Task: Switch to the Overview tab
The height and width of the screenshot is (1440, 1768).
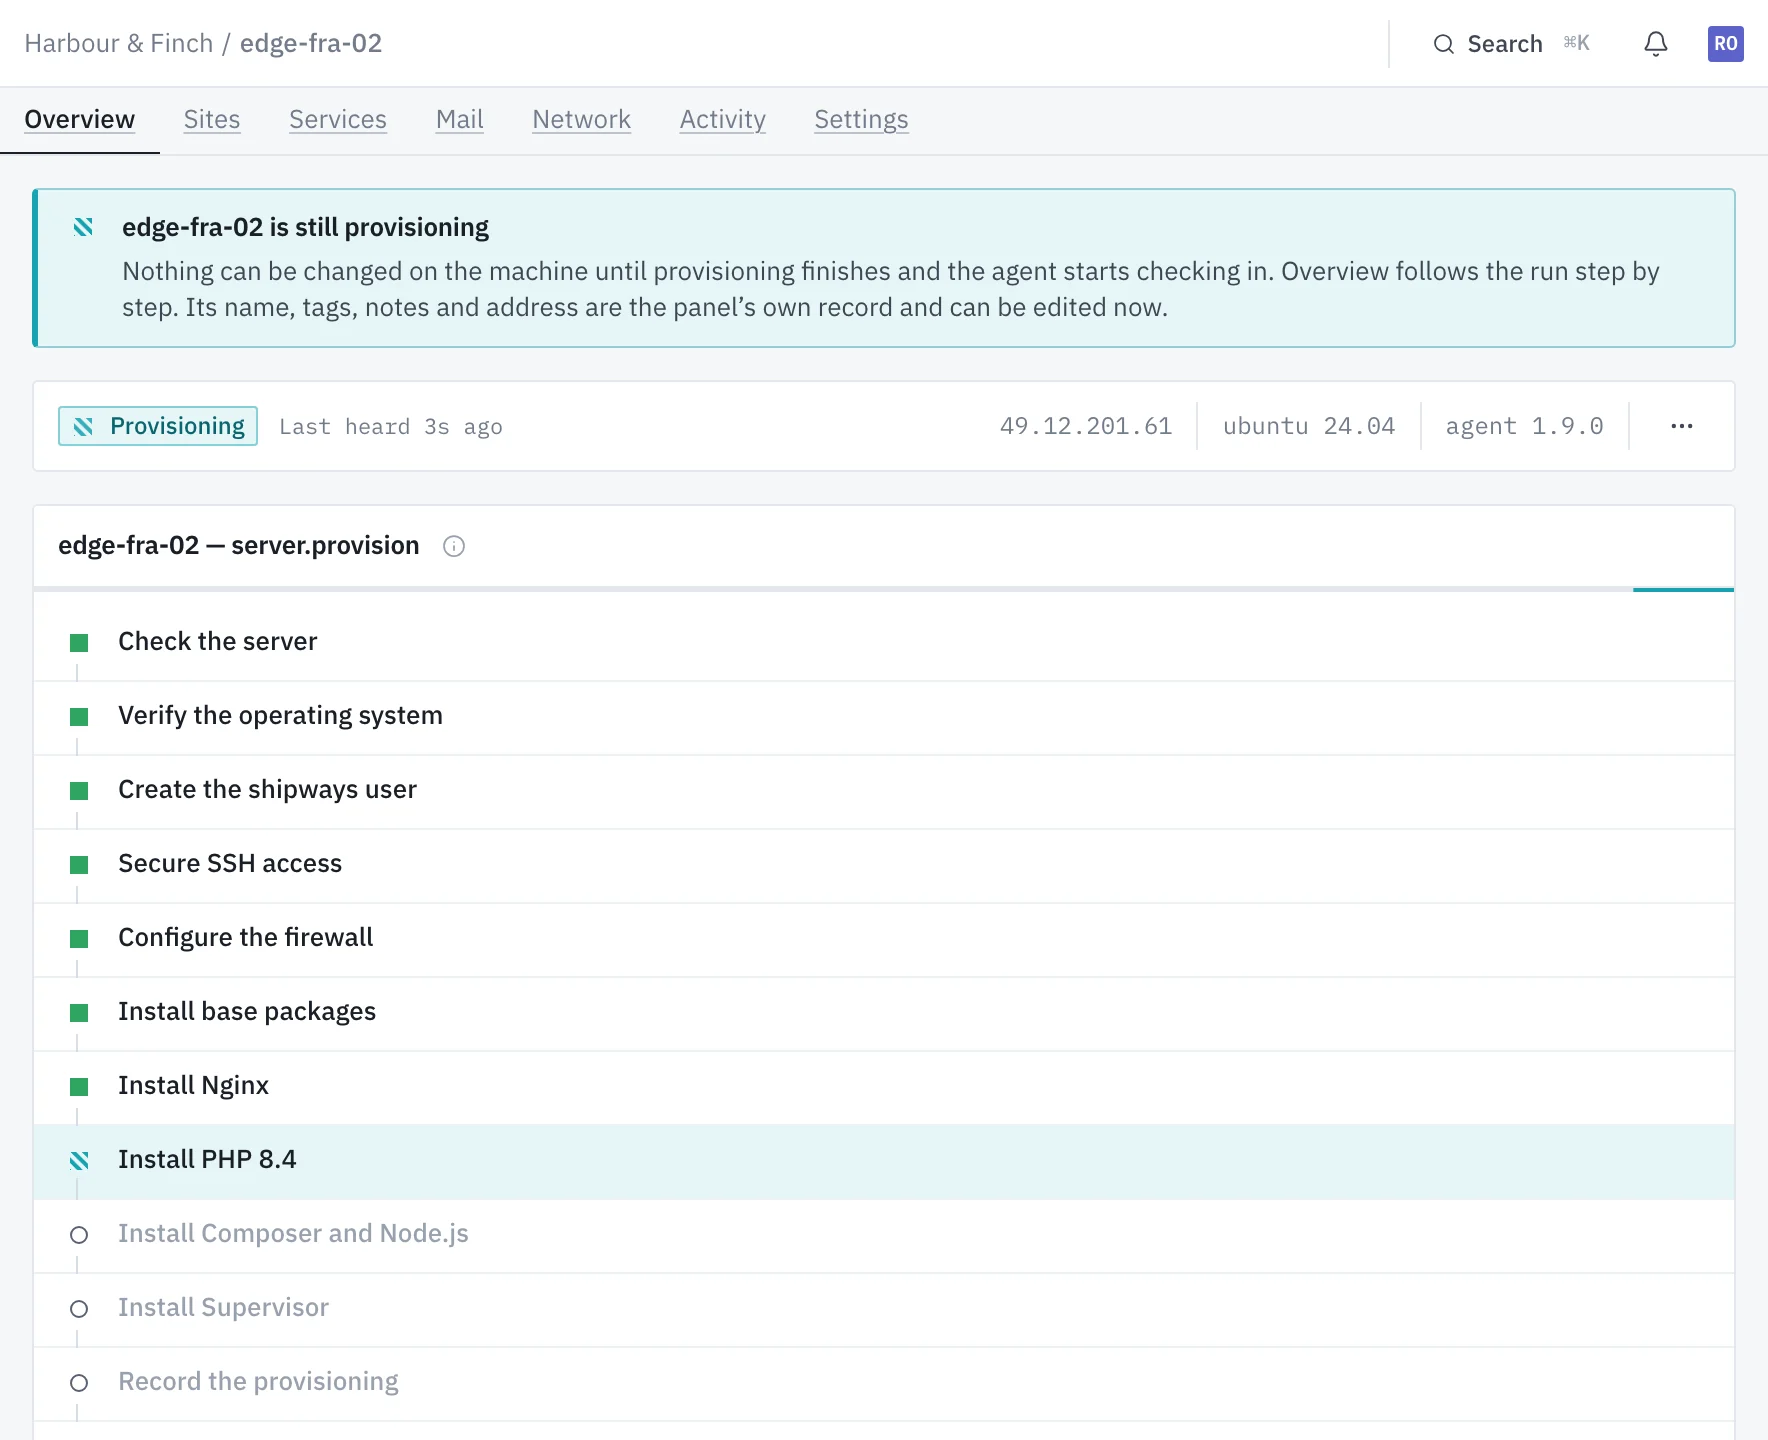Action: coord(80,120)
